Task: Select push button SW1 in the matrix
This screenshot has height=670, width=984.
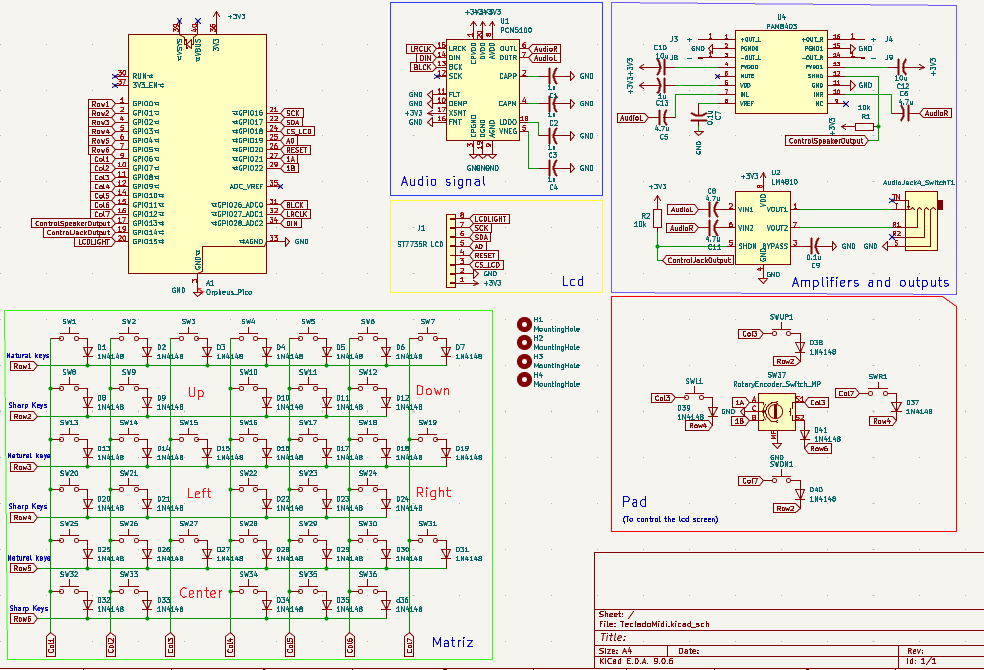Action: coord(70,337)
